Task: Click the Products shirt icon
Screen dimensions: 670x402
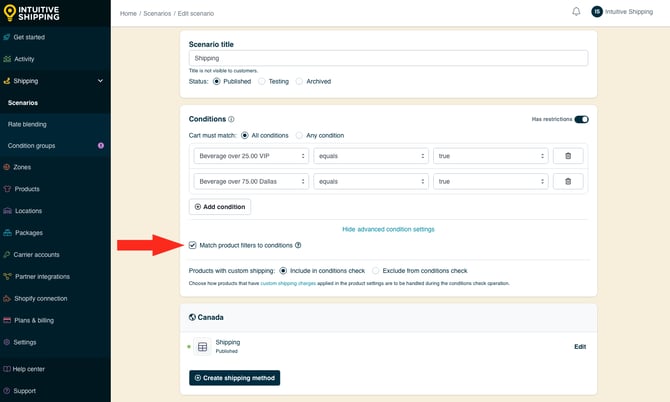Action: point(7,189)
